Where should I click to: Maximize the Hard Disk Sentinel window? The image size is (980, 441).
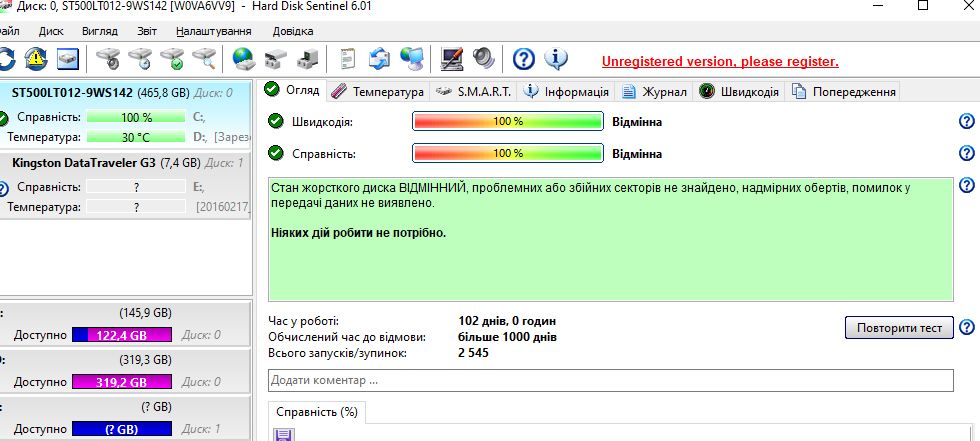(923, 6)
